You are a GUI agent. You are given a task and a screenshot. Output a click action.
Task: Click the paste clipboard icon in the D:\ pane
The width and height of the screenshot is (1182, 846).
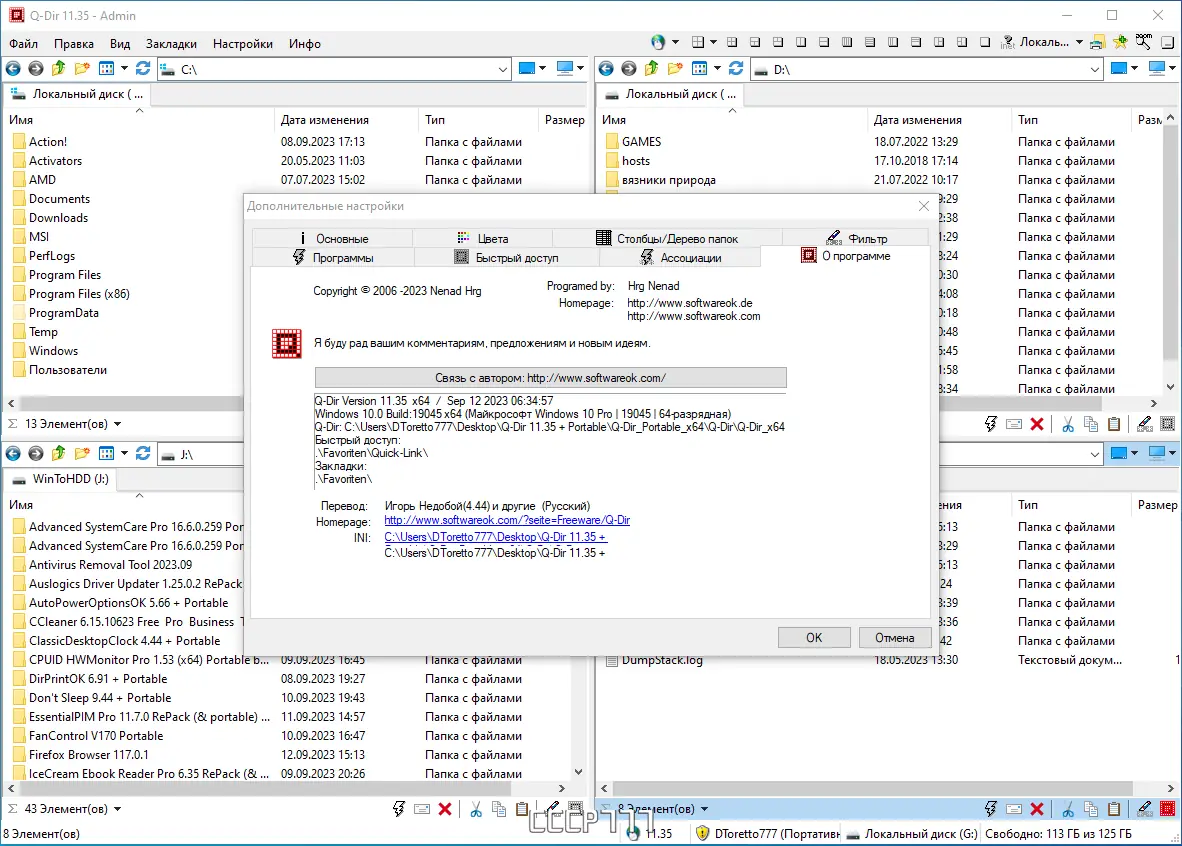(1114, 425)
